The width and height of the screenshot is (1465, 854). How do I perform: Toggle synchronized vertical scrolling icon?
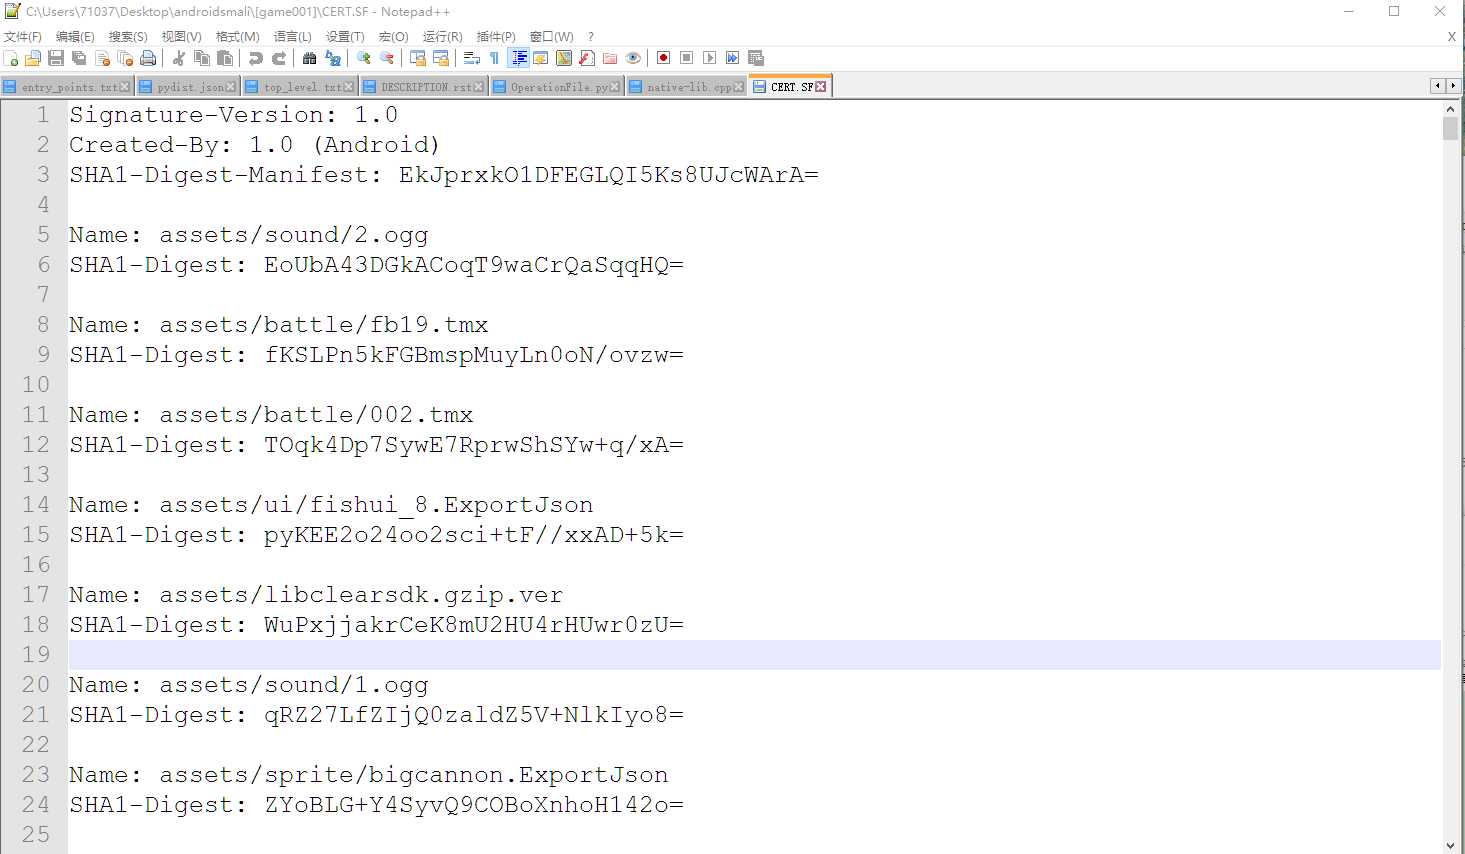418,58
